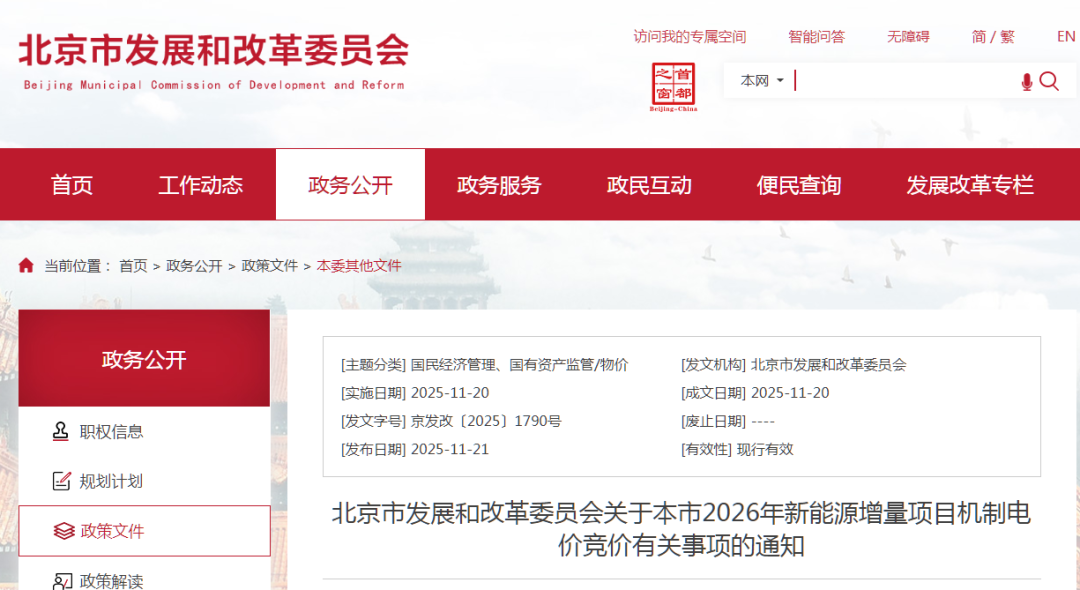Open the 访问我的专属空间 link
The height and width of the screenshot is (590, 1080).
(688, 36)
